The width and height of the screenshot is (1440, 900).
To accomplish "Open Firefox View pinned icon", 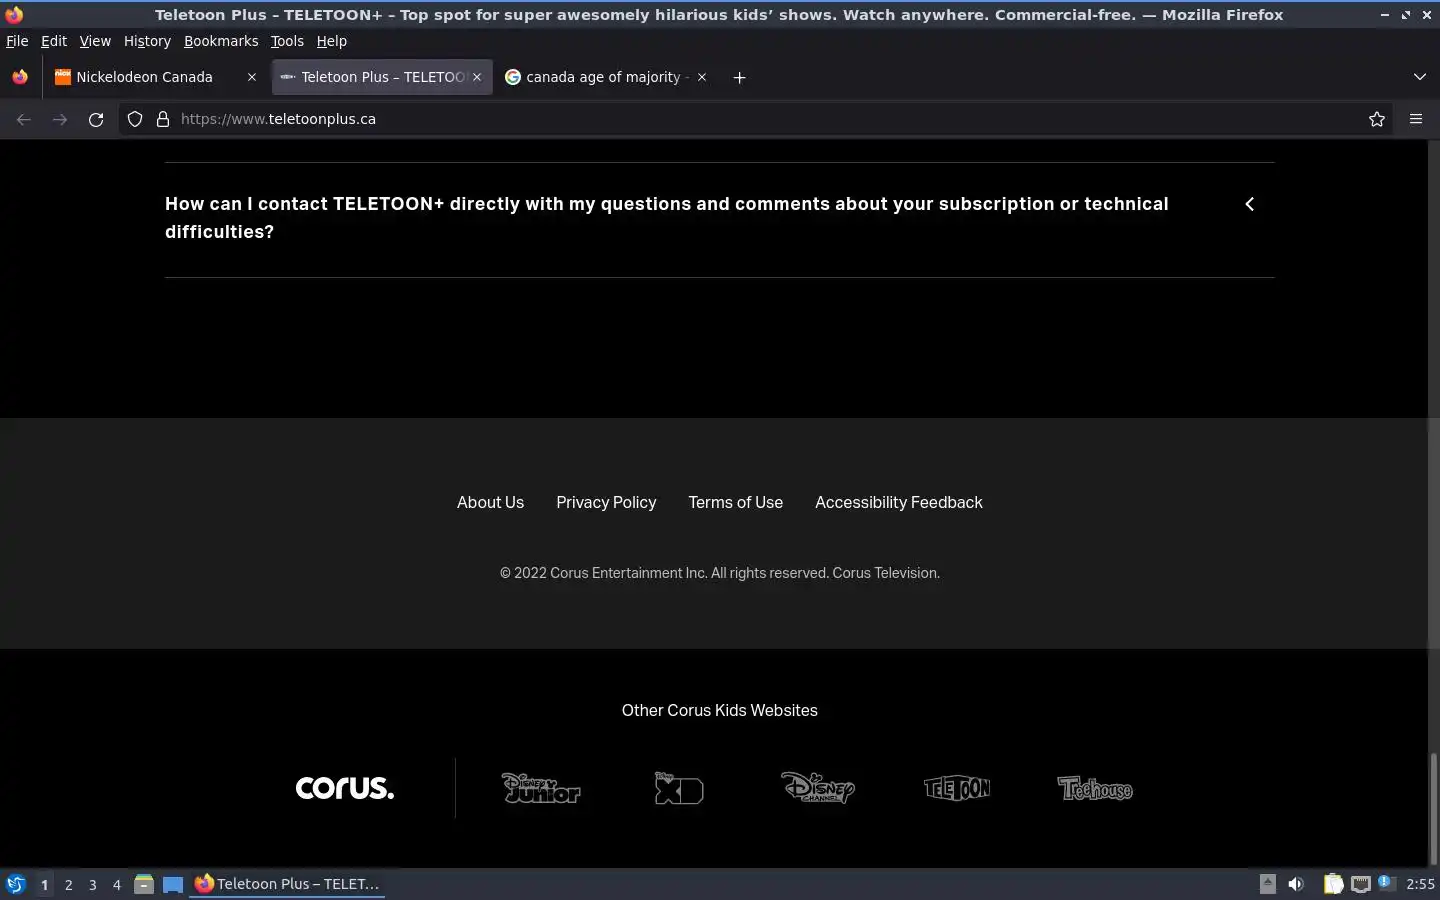I will pos(20,77).
